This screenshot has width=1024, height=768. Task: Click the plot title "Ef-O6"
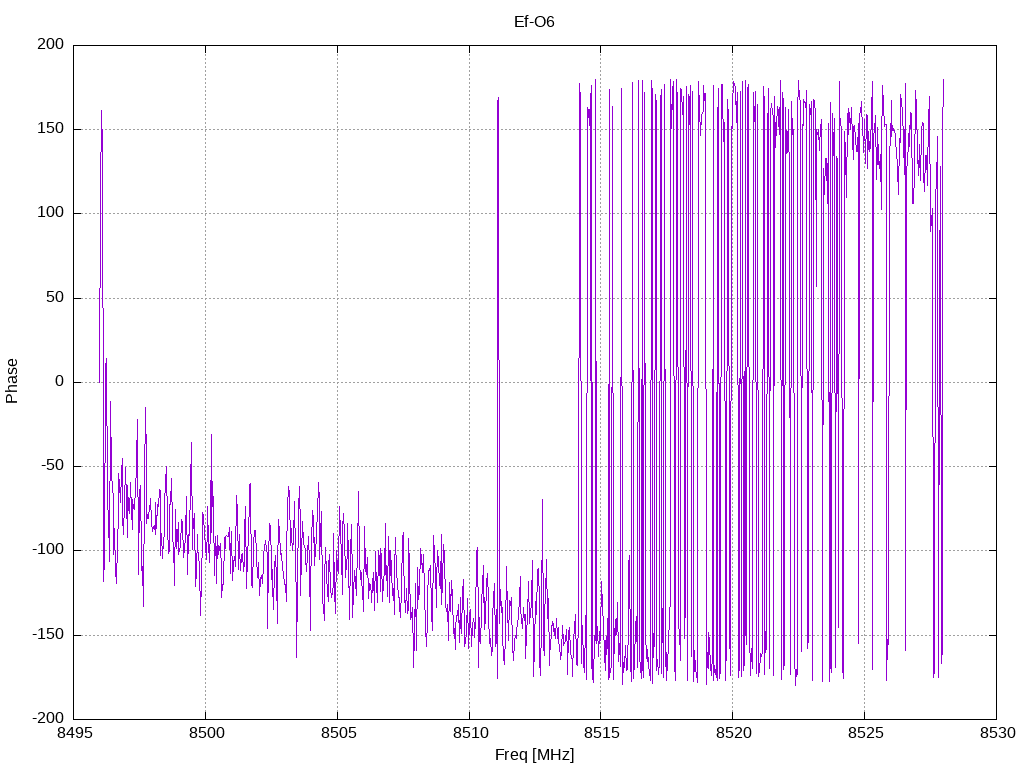(x=534, y=22)
